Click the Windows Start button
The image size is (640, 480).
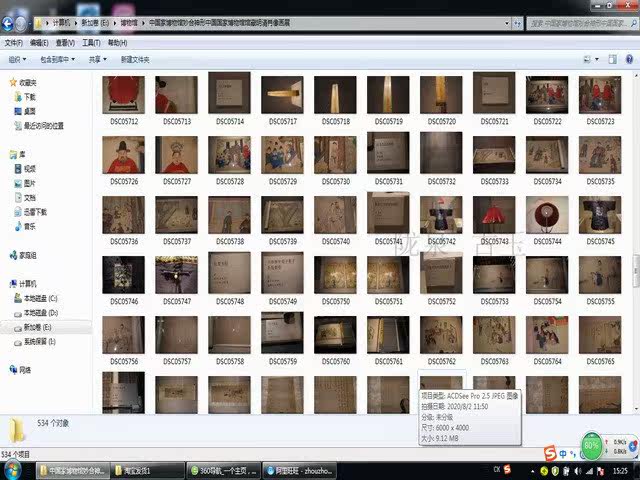[12, 471]
